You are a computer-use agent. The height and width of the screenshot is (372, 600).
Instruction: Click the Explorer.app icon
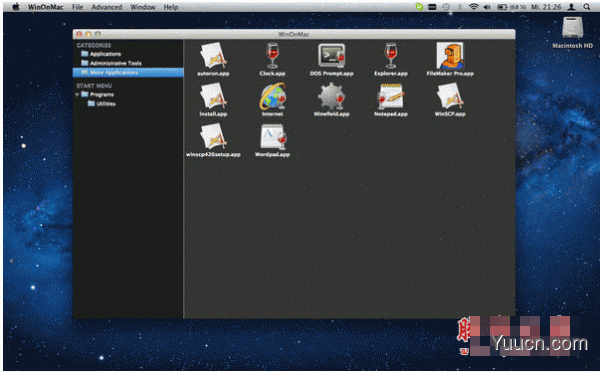[391, 55]
